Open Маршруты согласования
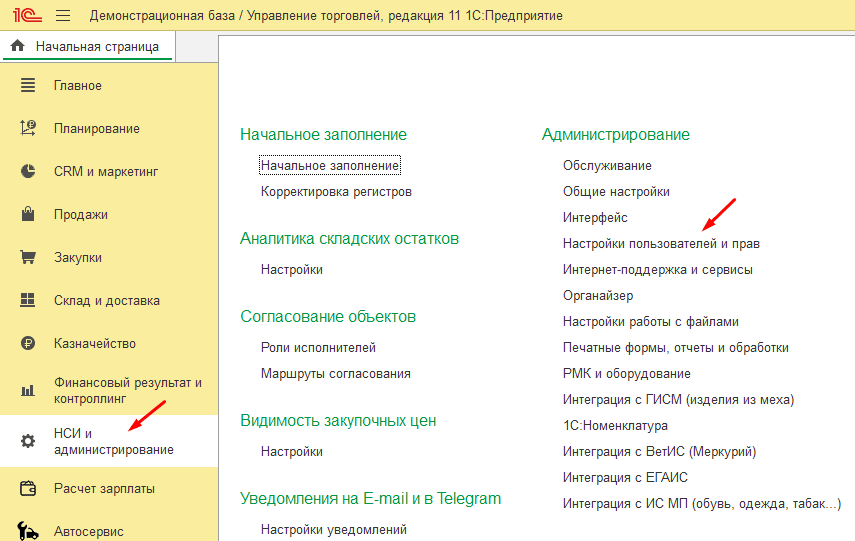Viewport: 855px width, 541px height. tap(336, 374)
